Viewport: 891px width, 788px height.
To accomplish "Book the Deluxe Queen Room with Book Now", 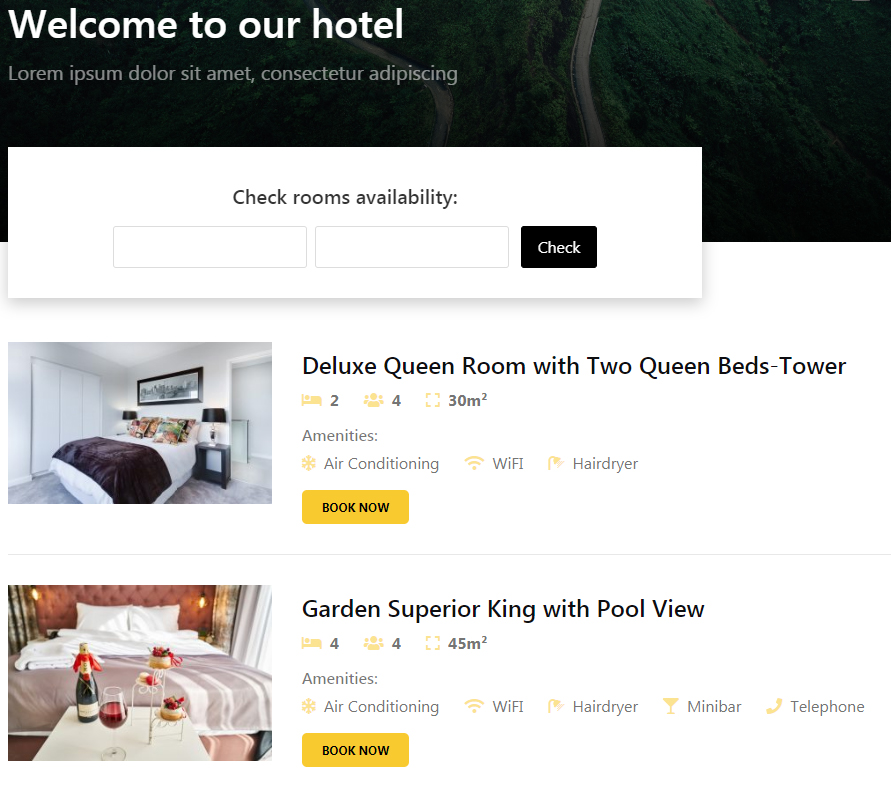I will 355,507.
